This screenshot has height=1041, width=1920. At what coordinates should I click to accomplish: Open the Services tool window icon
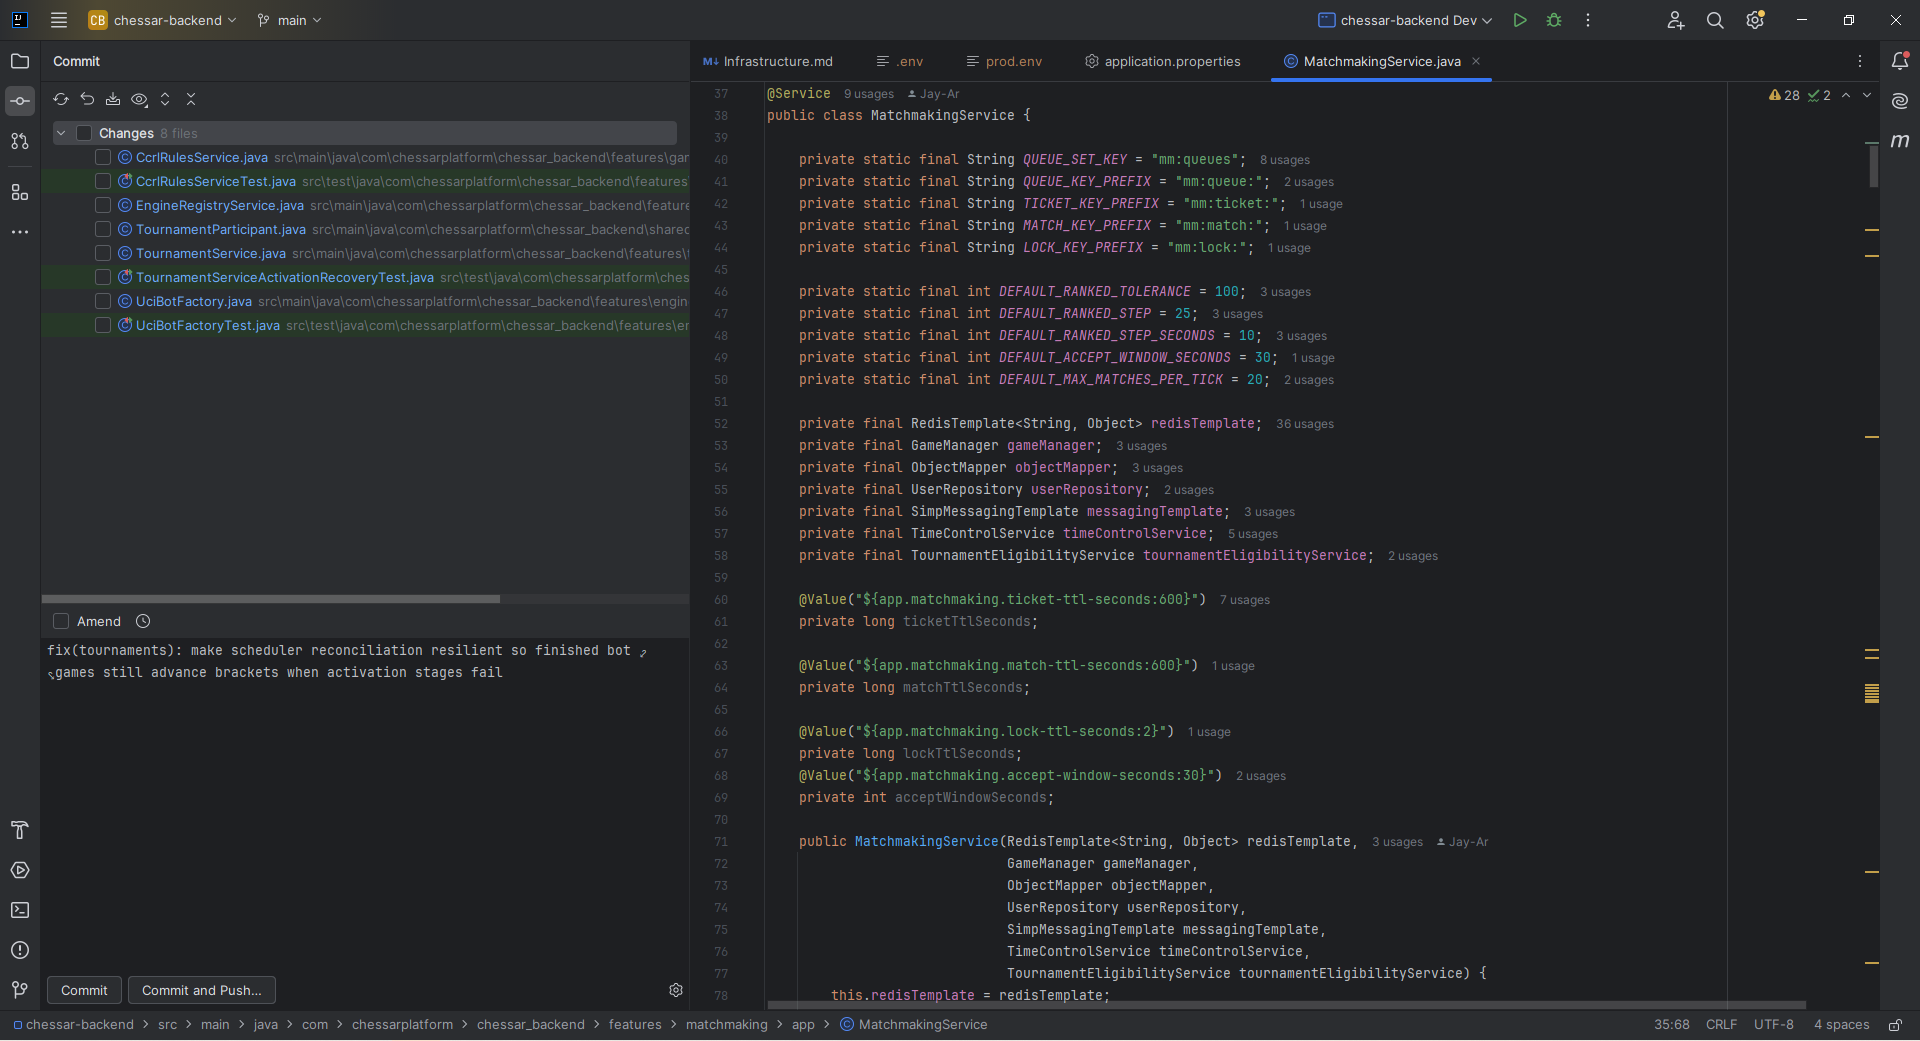pos(20,870)
